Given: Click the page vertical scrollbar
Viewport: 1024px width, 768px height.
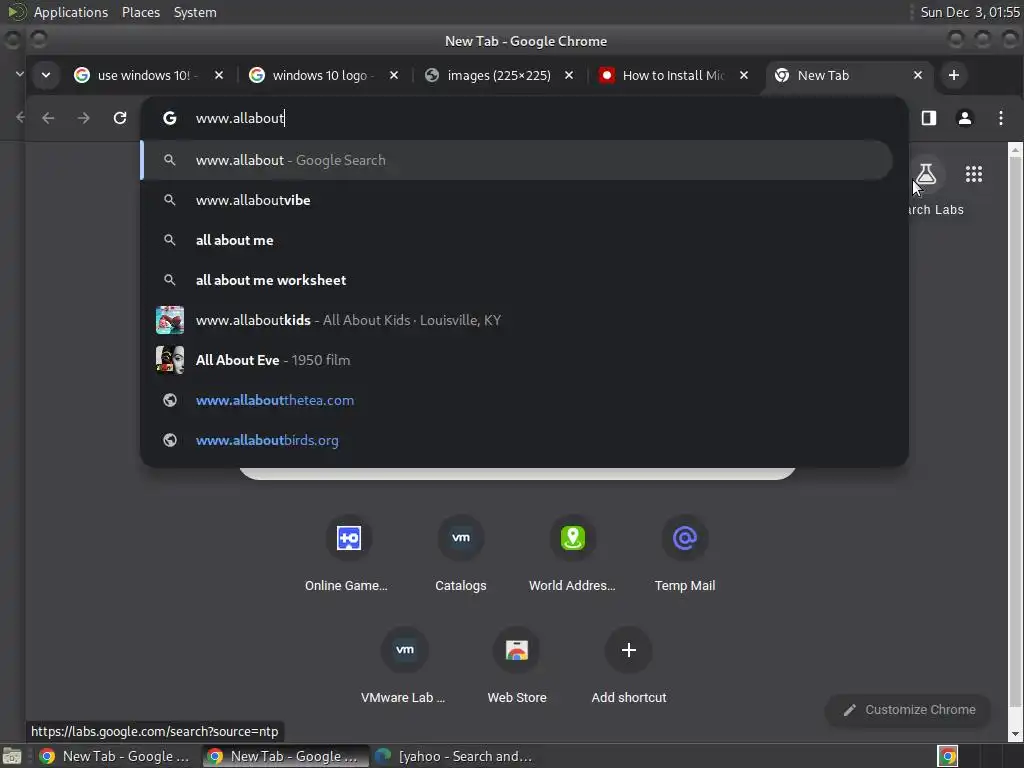Looking at the screenshot, I should 1016,431.
